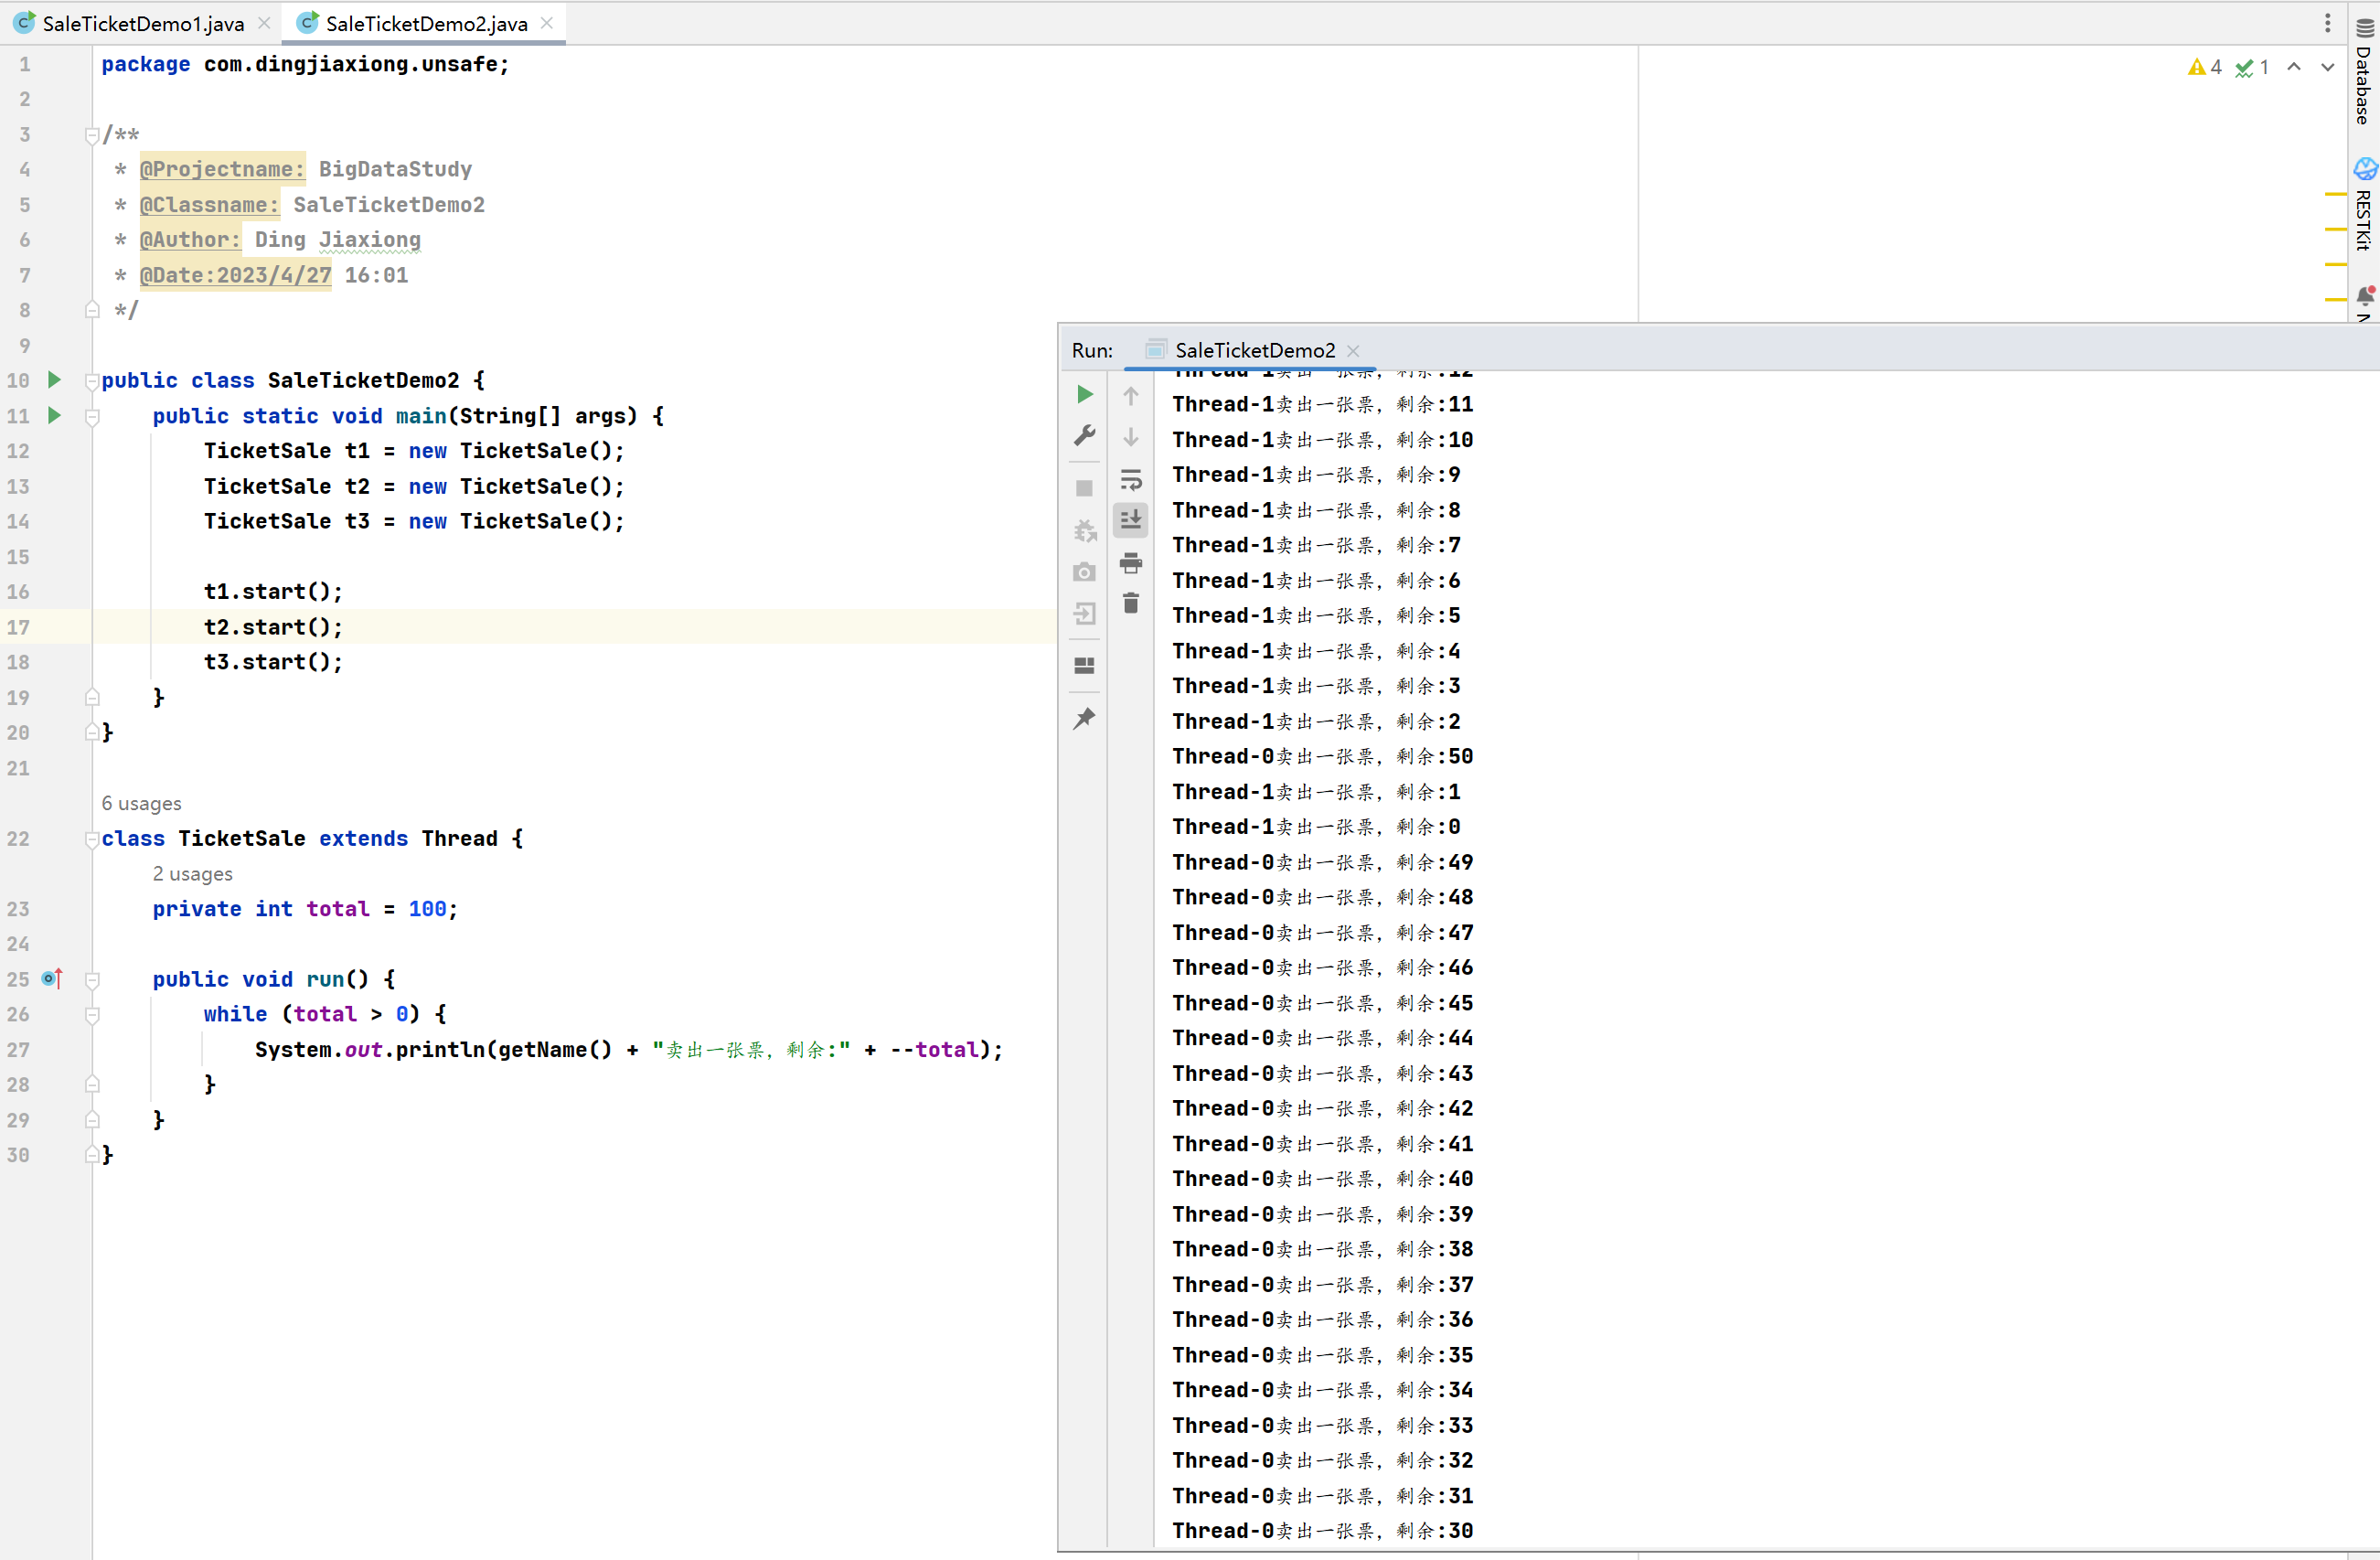Select the SaleTicketDemo2 Run tab
Screen dimensions: 2380x1560
pyautogui.click(x=1254, y=350)
